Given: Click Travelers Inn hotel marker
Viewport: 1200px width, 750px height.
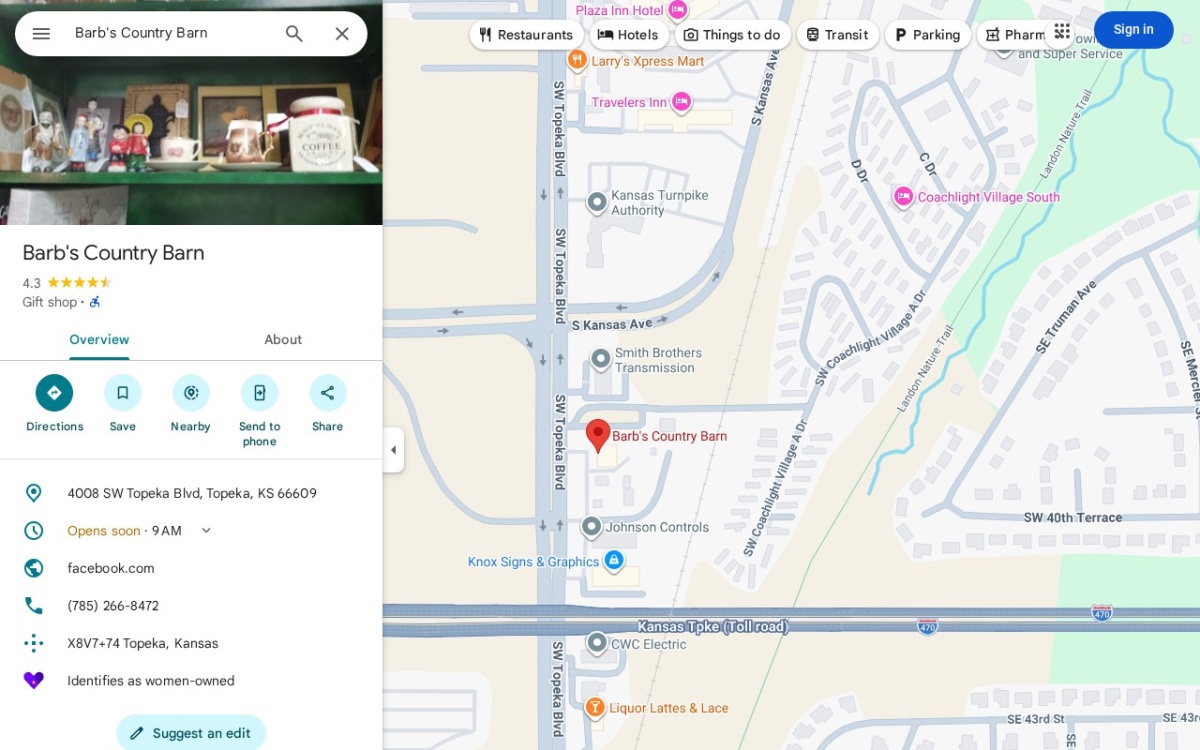Looking at the screenshot, I should pyautogui.click(x=682, y=102).
